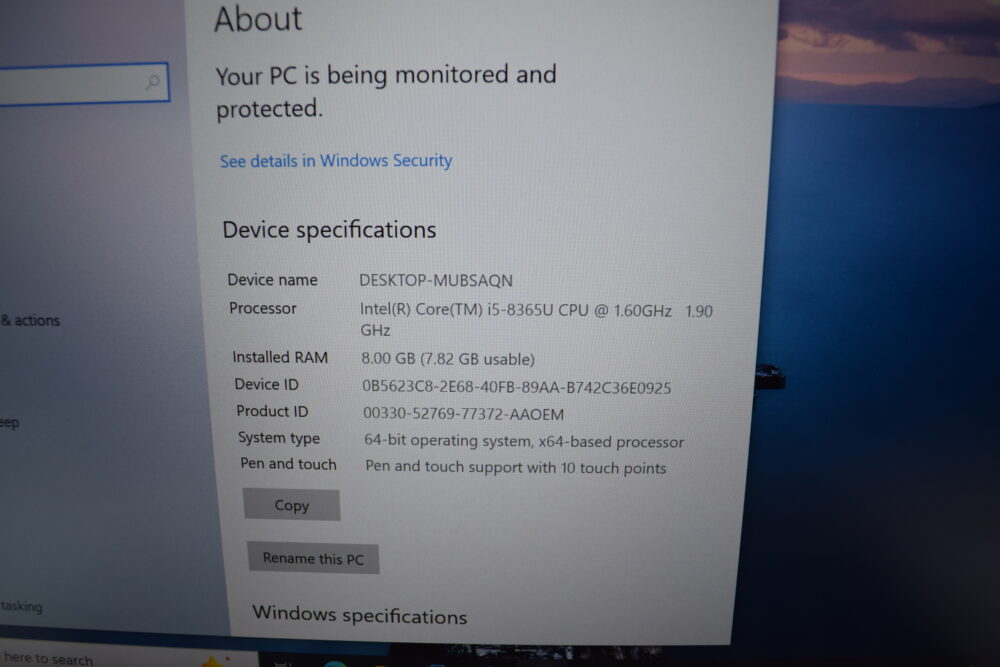Click the Device ID value

[x=517, y=388]
